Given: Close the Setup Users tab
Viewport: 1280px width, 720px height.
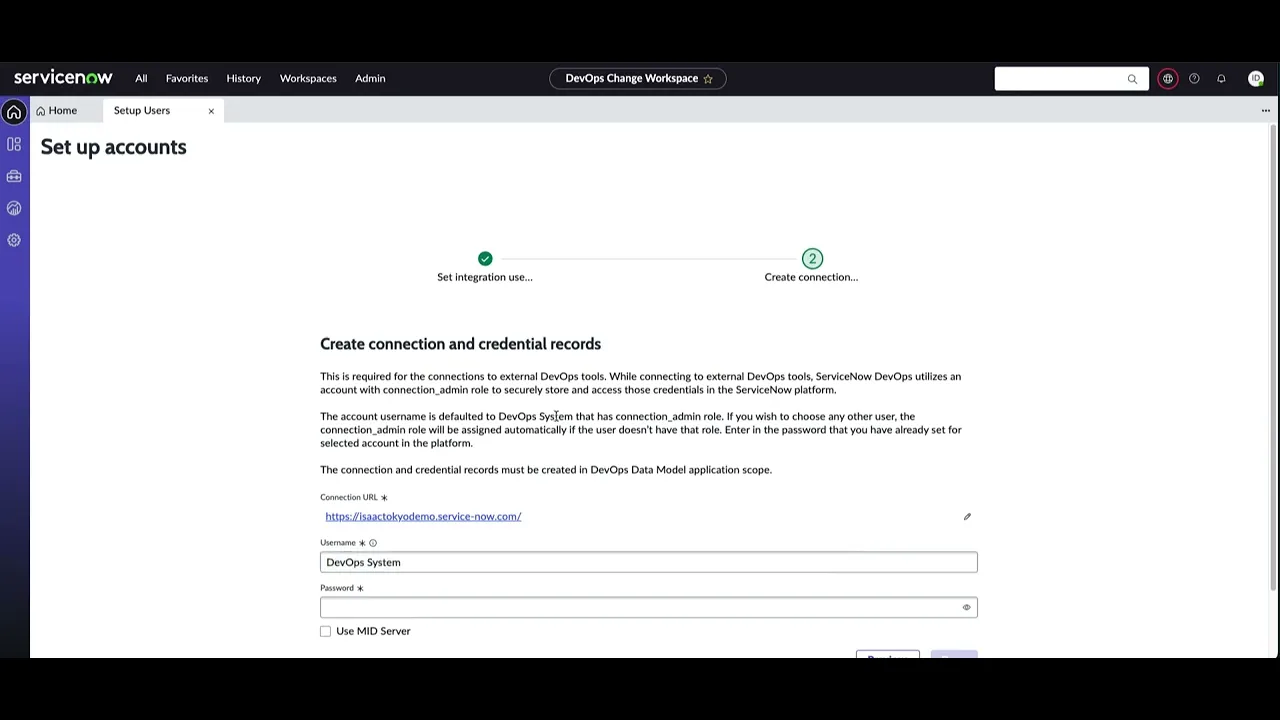Looking at the screenshot, I should [x=211, y=110].
